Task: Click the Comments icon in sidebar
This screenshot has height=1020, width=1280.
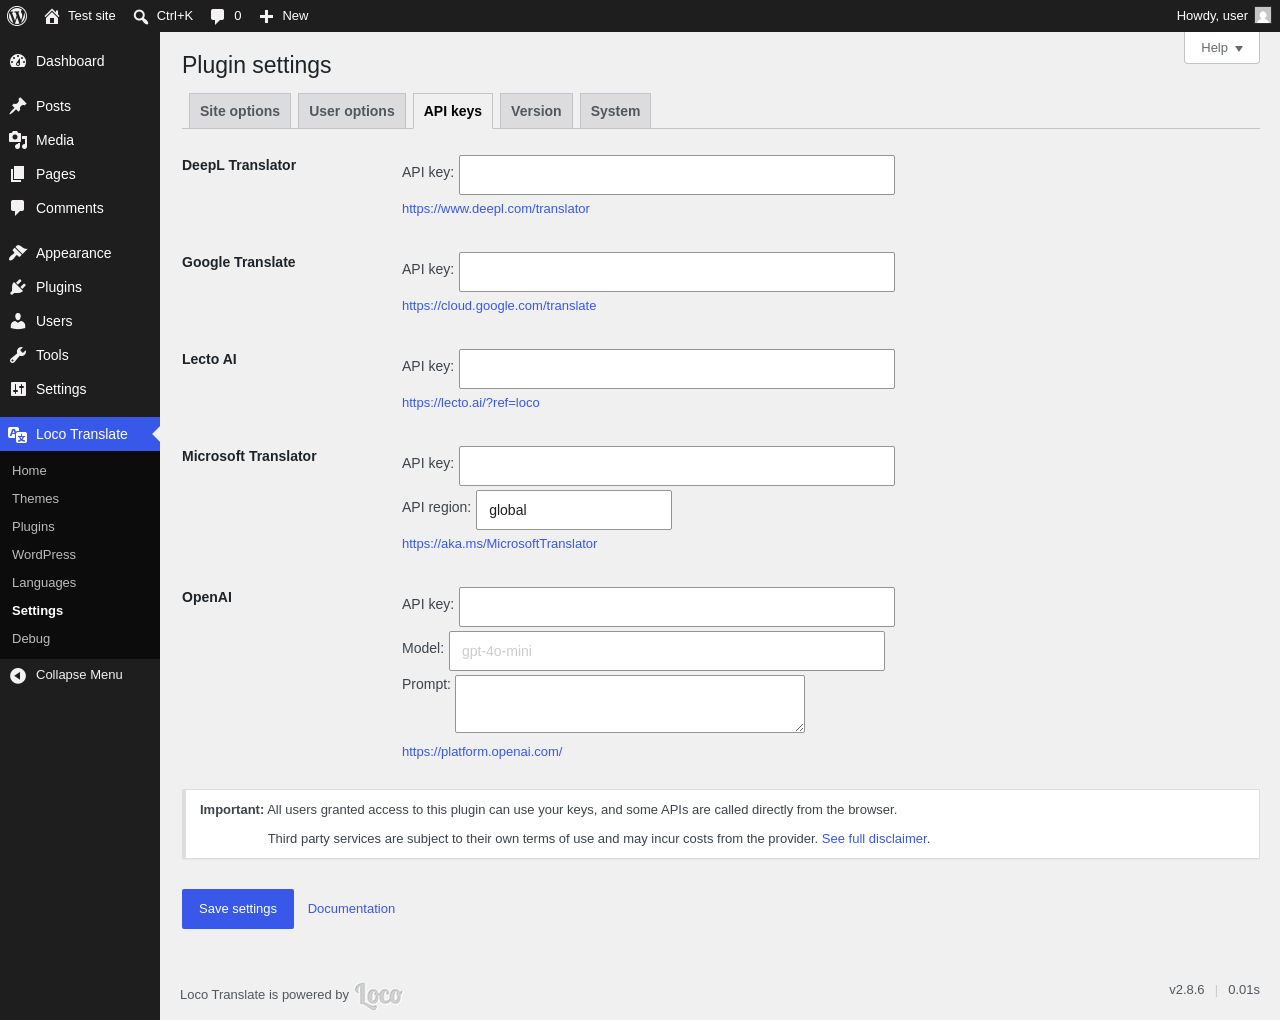Action: pos(18,208)
